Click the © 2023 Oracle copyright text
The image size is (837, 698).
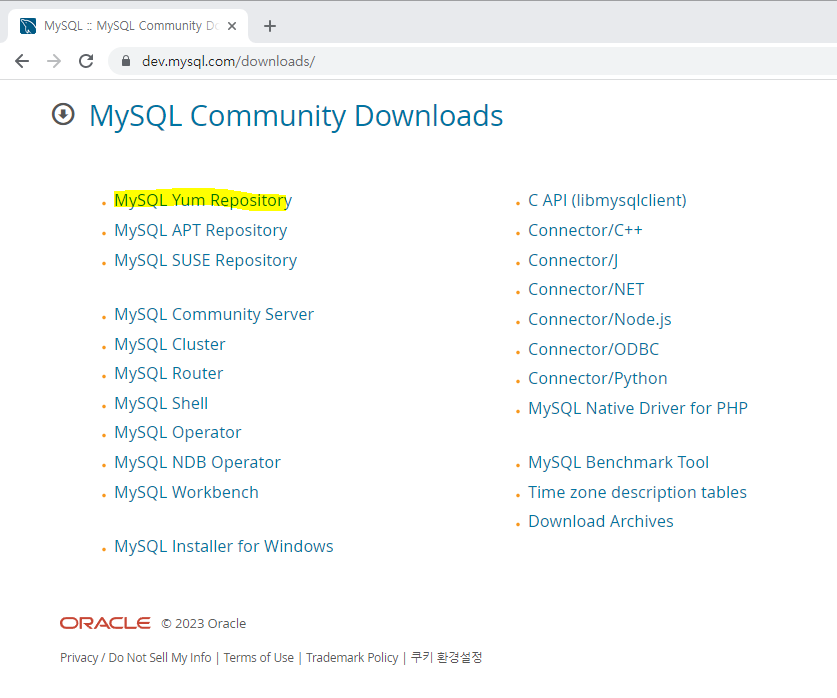(x=204, y=623)
